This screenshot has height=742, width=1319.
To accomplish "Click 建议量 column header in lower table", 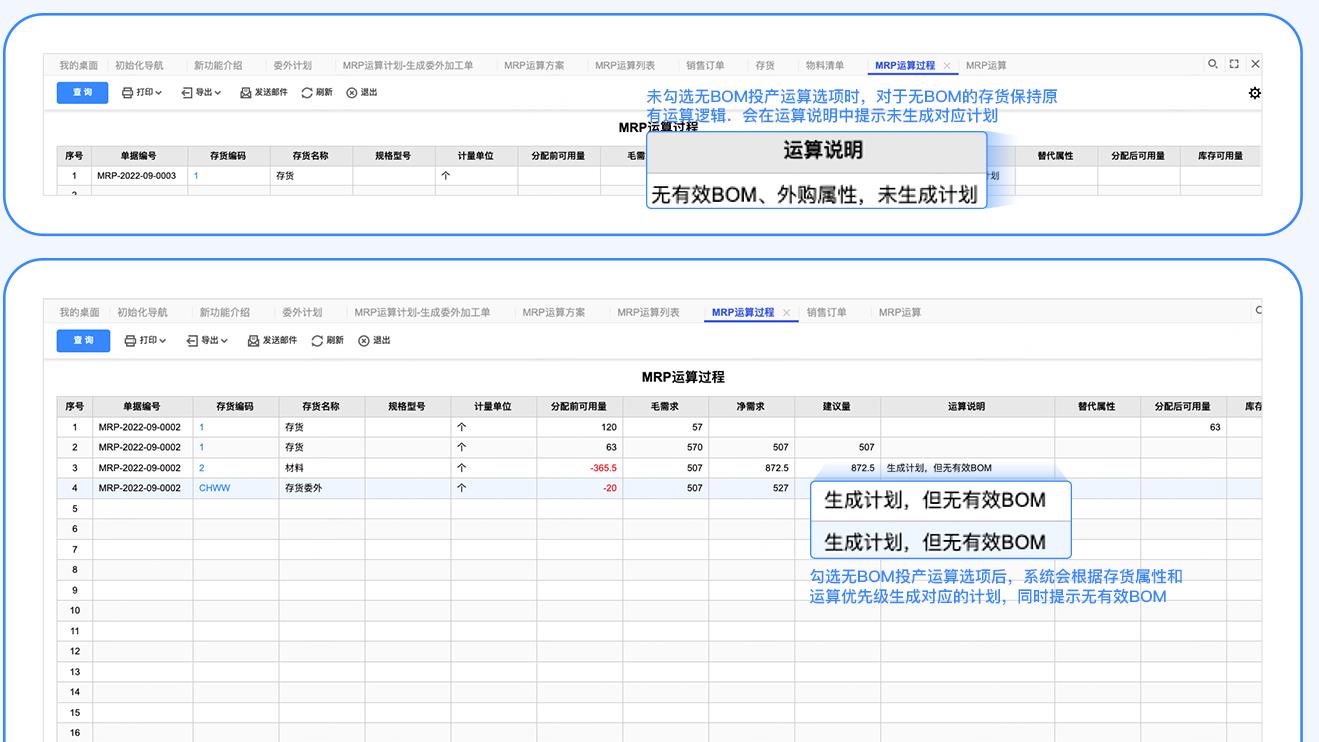I will [837, 406].
